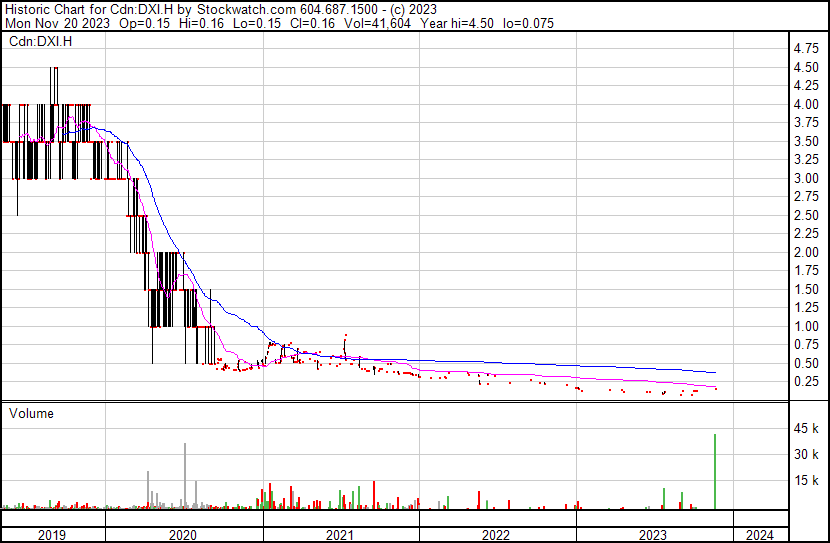Viewport: 830px width, 543px height.
Task: Click the 'Mon Nov 20 2023' date text
Action: pos(58,23)
